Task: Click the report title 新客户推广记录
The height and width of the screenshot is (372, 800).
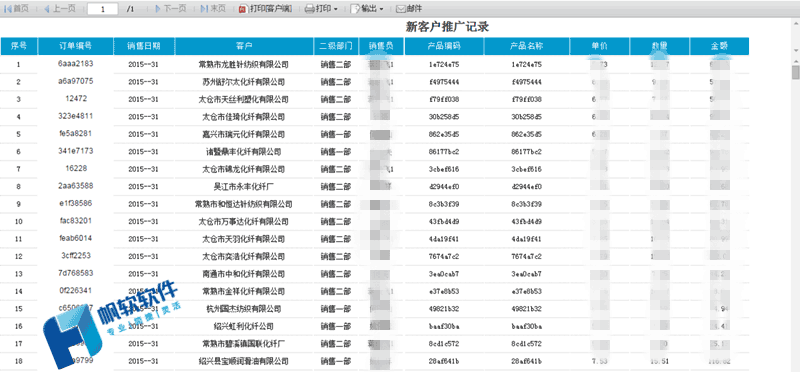Action: click(x=447, y=27)
